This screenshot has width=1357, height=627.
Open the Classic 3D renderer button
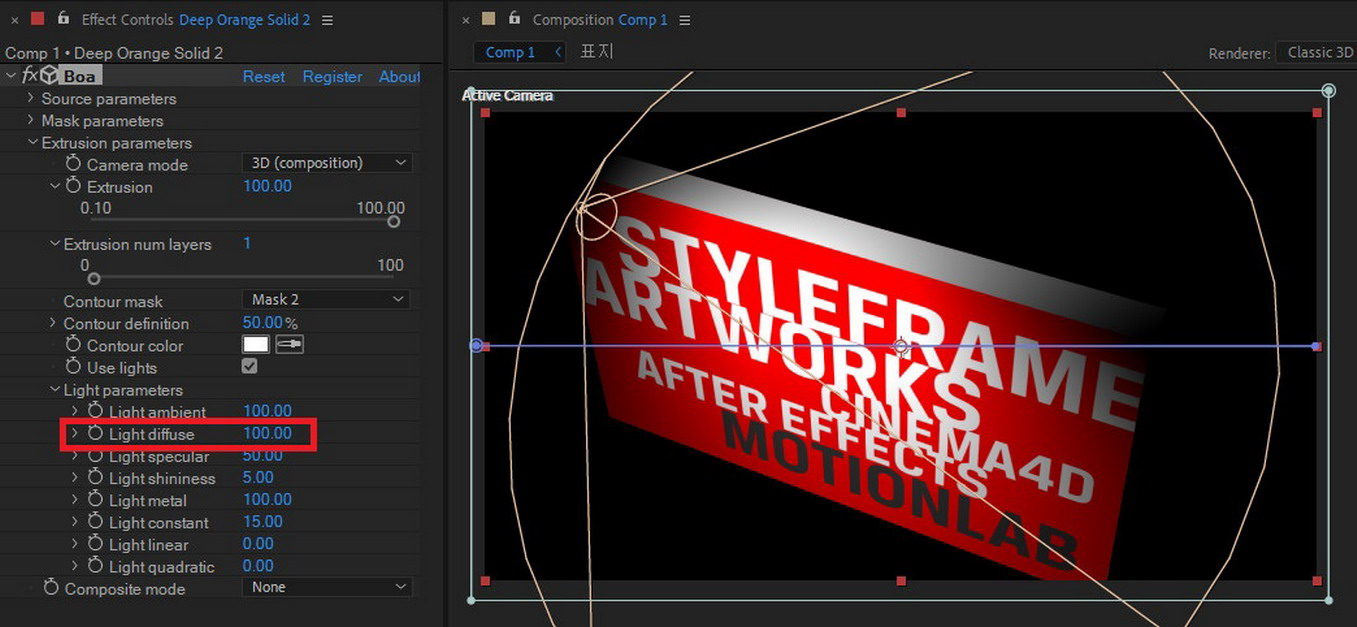tap(1317, 53)
